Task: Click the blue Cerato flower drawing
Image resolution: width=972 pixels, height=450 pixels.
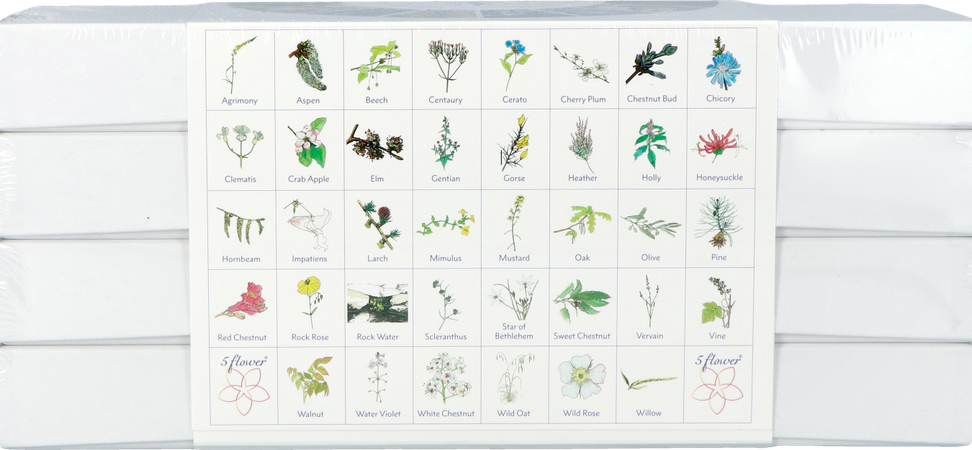Action: [515, 64]
